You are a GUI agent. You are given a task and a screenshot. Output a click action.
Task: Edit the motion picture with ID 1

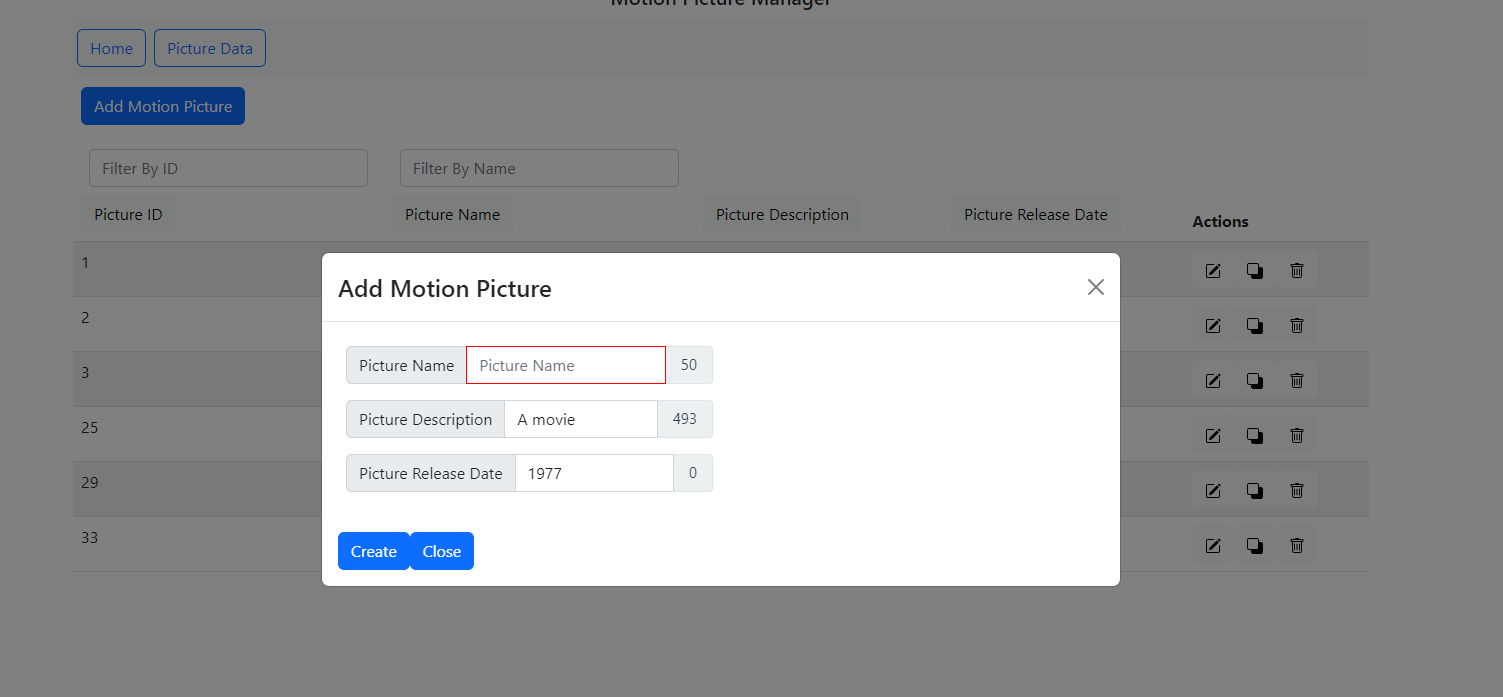[1212, 270]
